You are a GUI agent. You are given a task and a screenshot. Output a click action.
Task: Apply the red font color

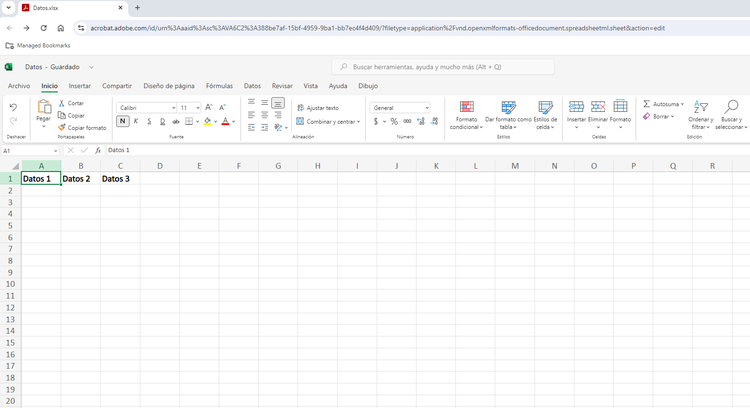point(225,121)
